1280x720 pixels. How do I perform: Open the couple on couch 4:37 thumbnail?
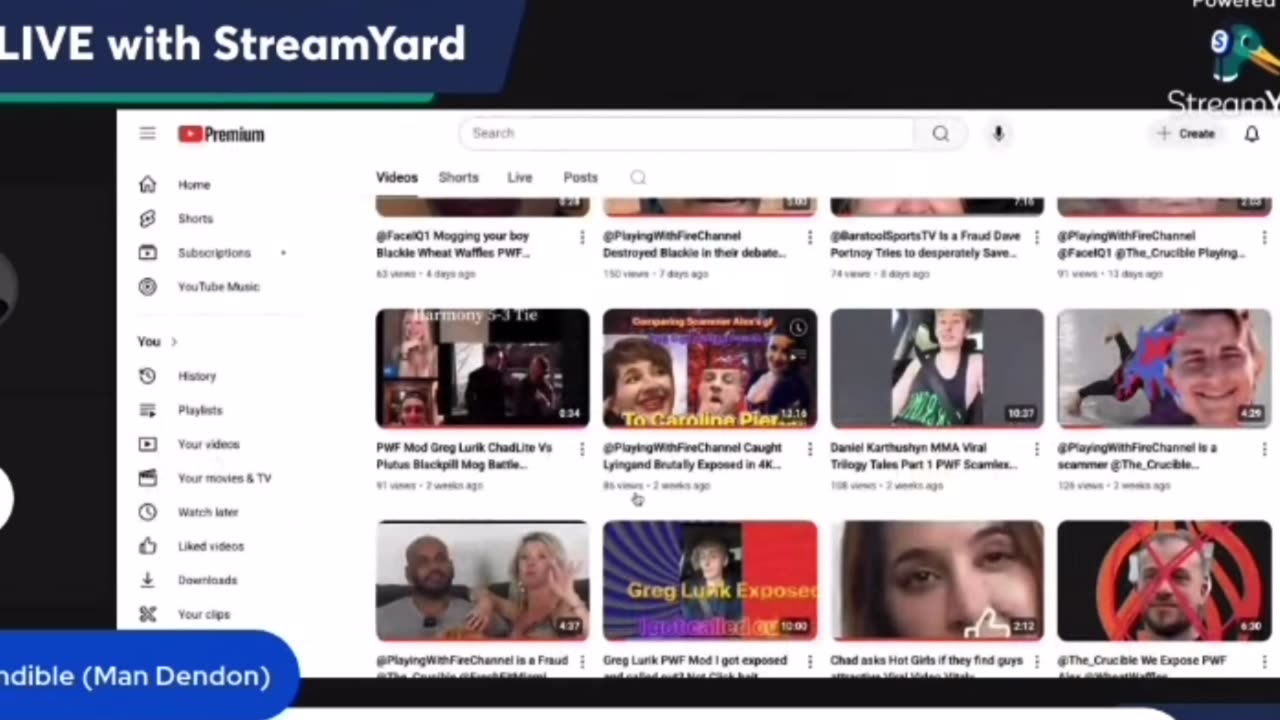click(482, 580)
